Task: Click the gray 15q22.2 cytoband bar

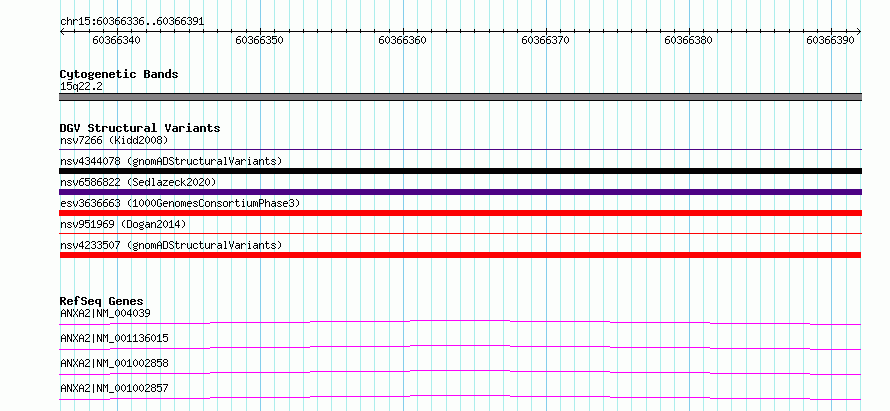Action: point(460,97)
